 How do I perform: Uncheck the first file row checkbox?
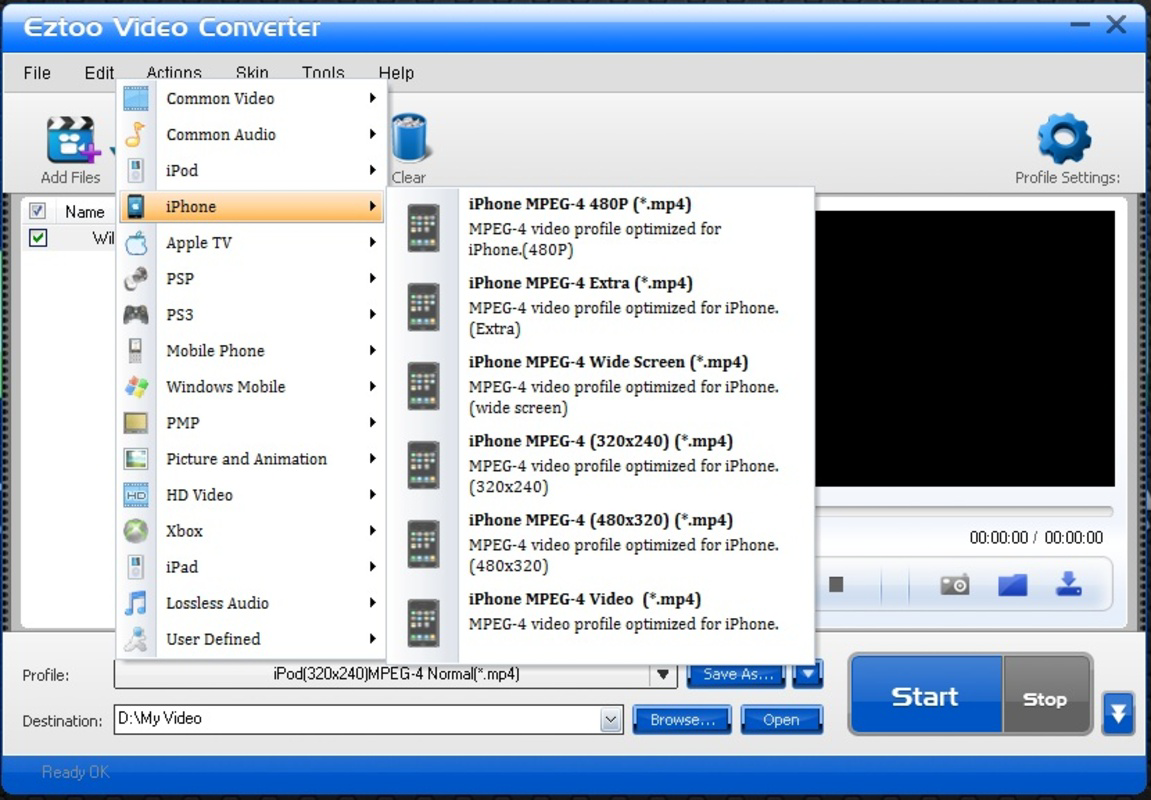pyautogui.click(x=38, y=238)
